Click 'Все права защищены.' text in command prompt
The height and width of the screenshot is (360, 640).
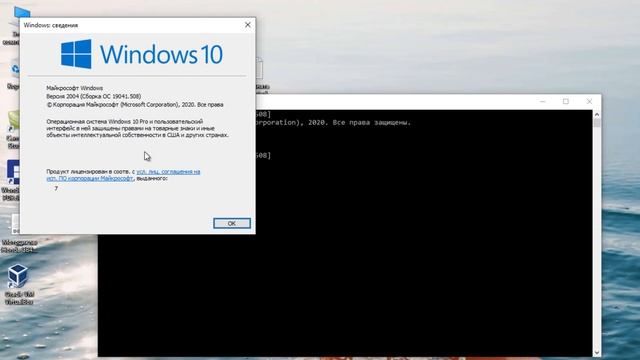pos(371,122)
